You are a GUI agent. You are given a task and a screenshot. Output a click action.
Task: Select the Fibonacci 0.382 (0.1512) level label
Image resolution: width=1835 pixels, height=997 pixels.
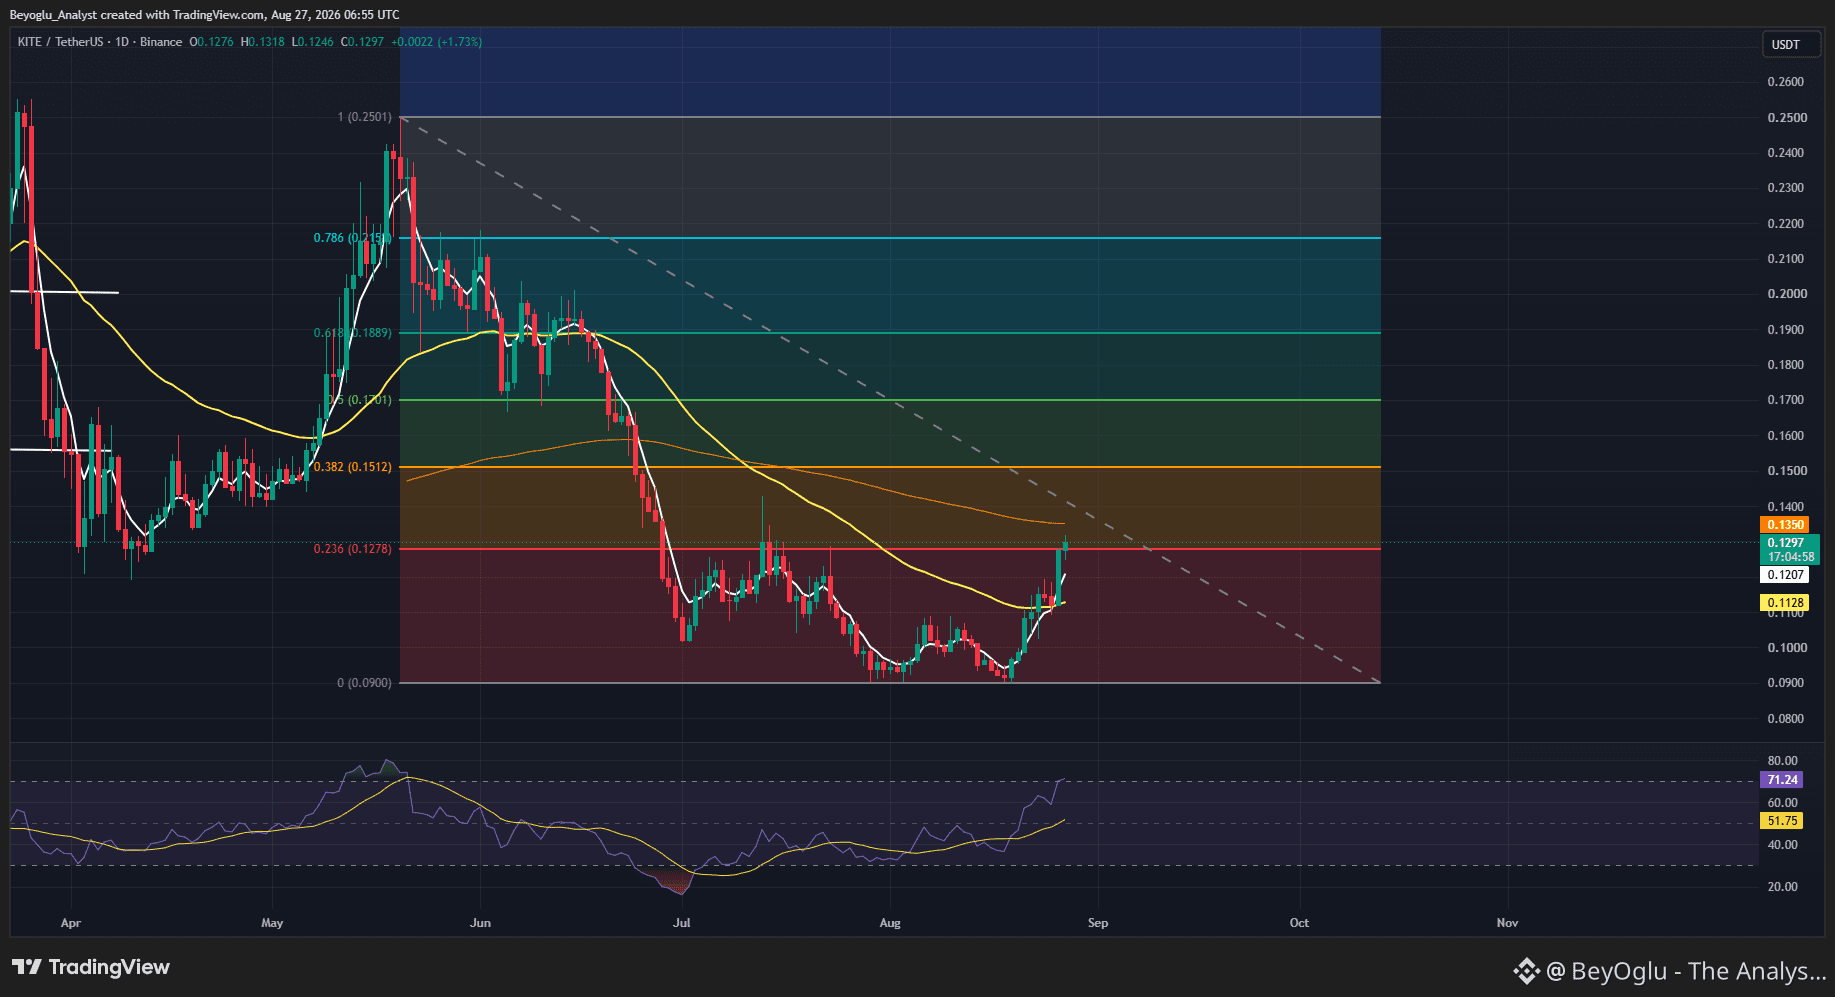(353, 467)
